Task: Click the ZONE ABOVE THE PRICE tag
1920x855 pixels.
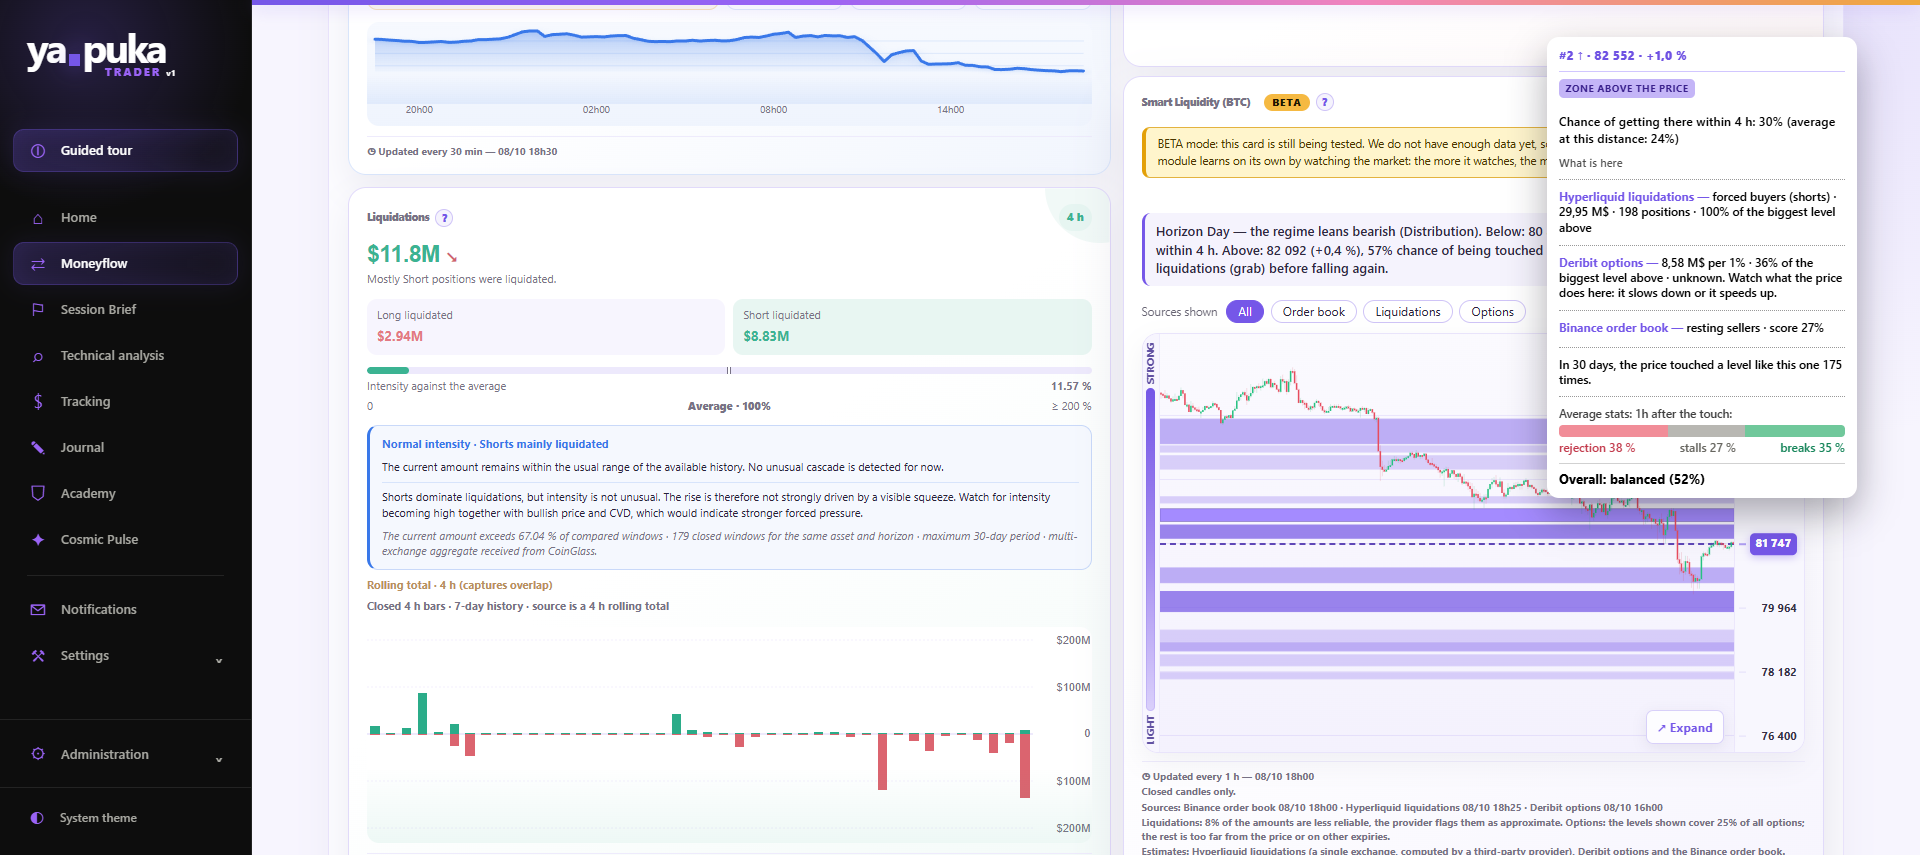Action: tap(1627, 89)
